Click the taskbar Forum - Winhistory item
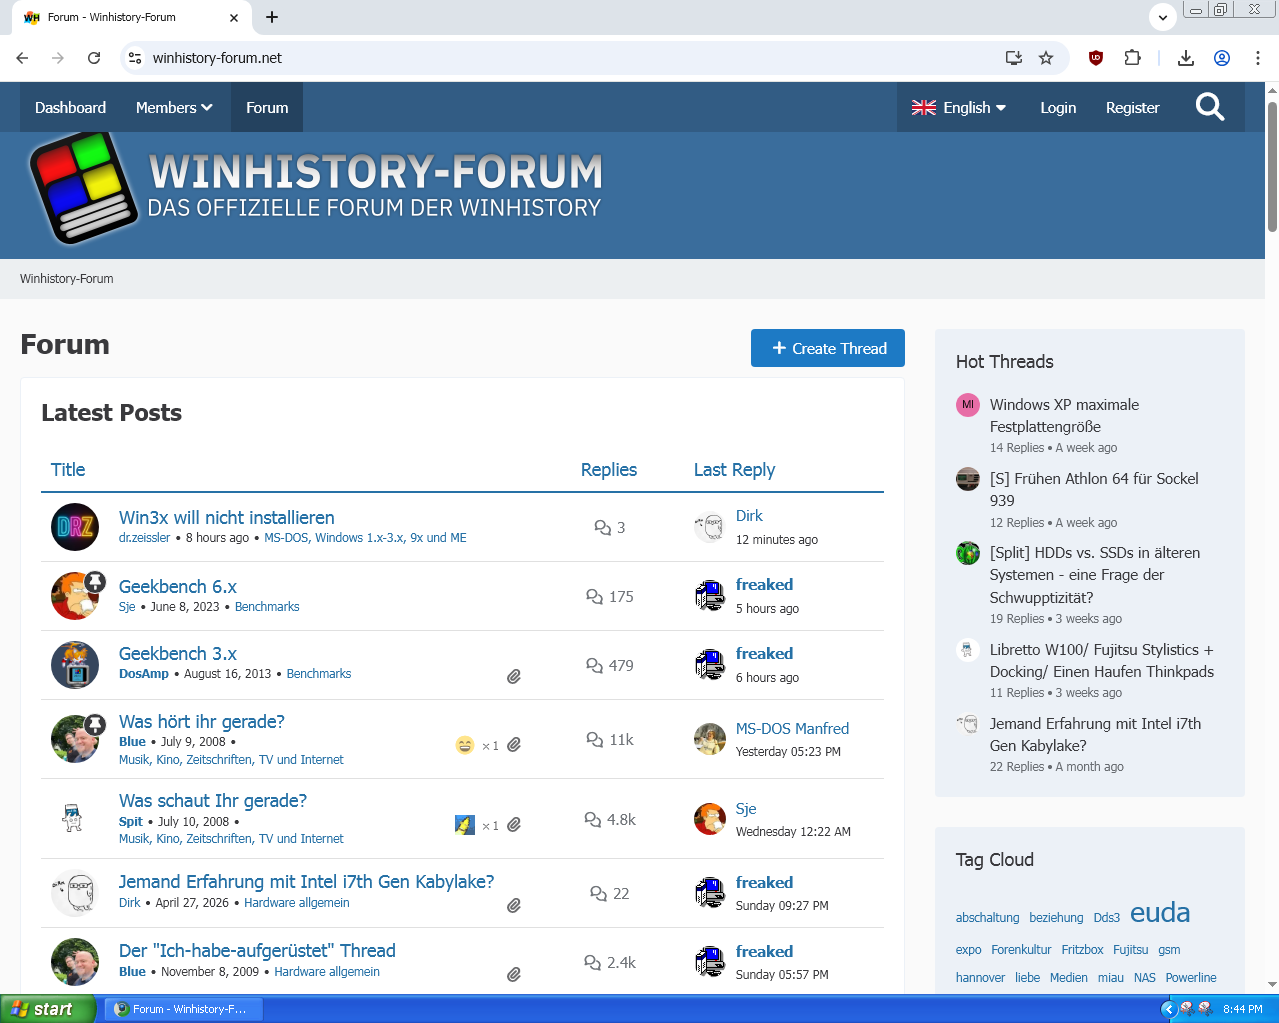The height and width of the screenshot is (1023, 1279). (x=184, y=1009)
